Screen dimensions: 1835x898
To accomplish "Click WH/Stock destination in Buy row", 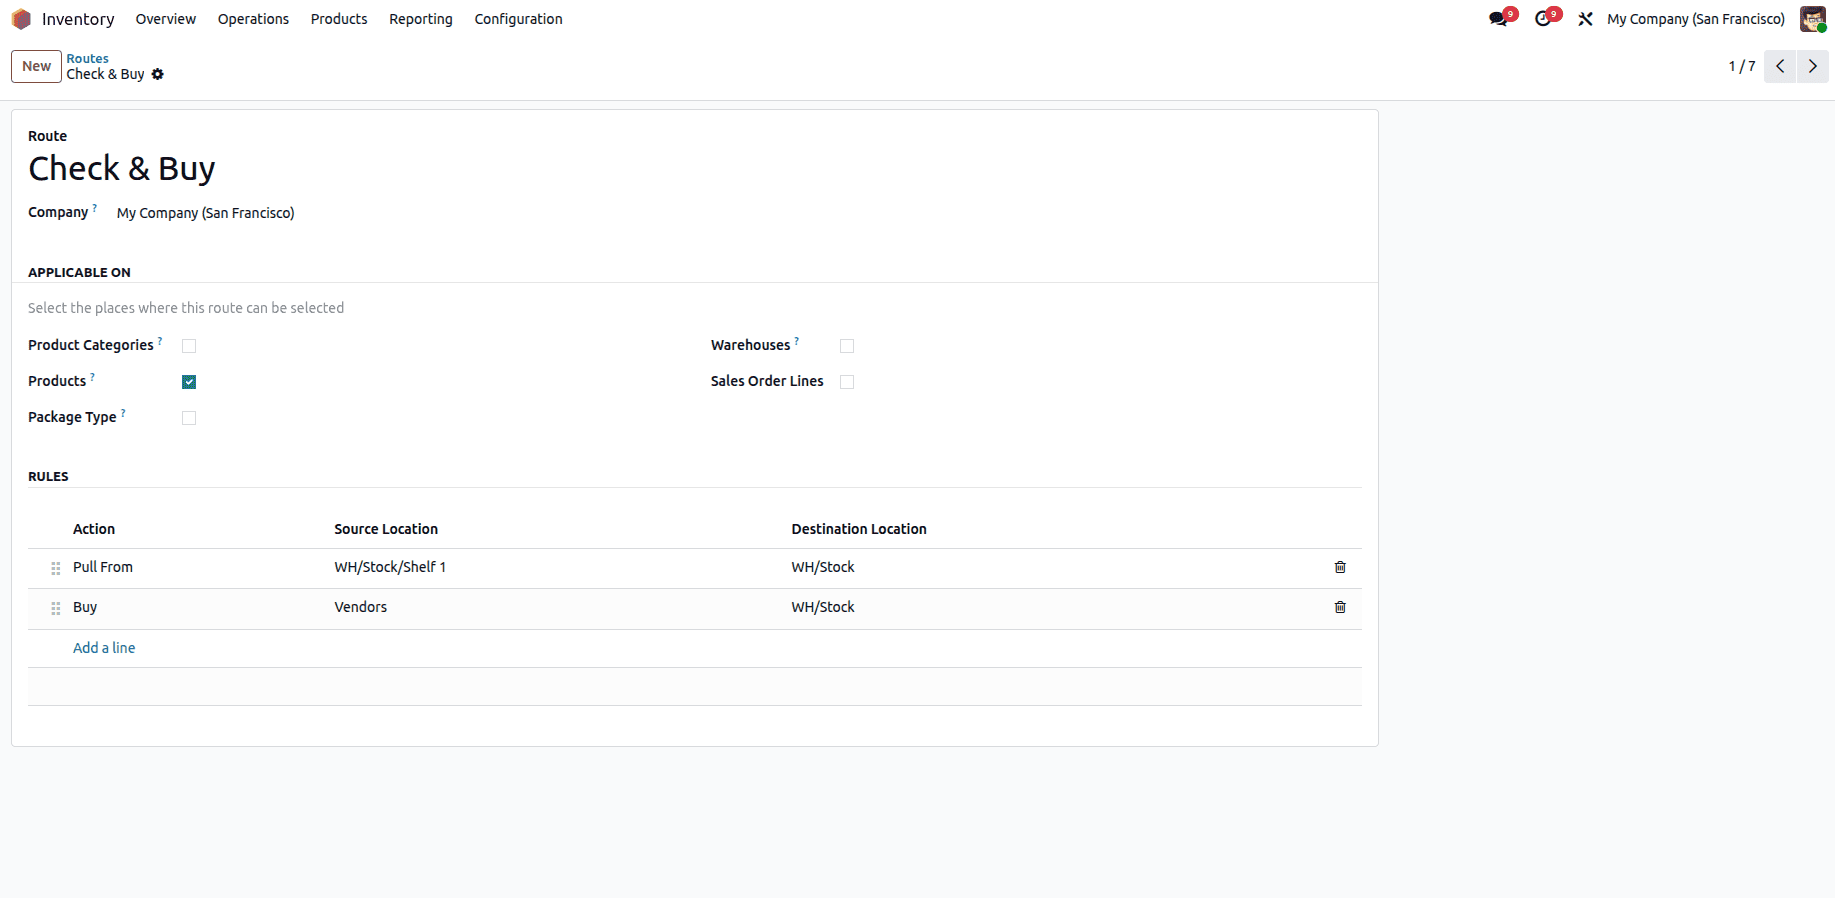I will [x=823, y=607].
